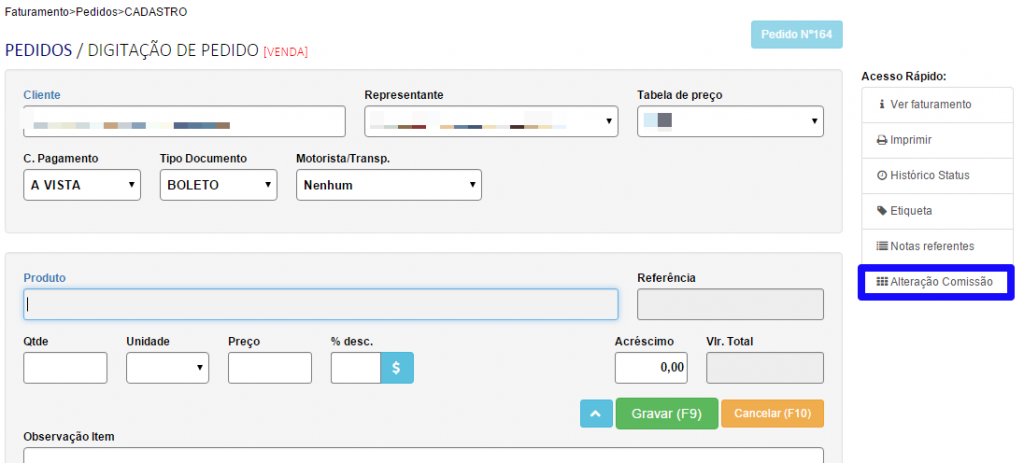Open the Unidade dropdown
Viewport: 1024px width, 463px height.
click(x=167, y=368)
